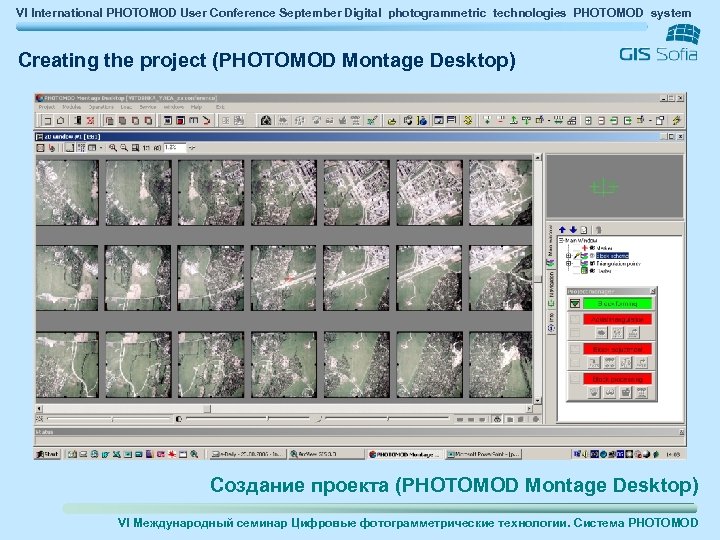Open the Windows menu
This screenshot has width=720, height=540.
(x=174, y=107)
